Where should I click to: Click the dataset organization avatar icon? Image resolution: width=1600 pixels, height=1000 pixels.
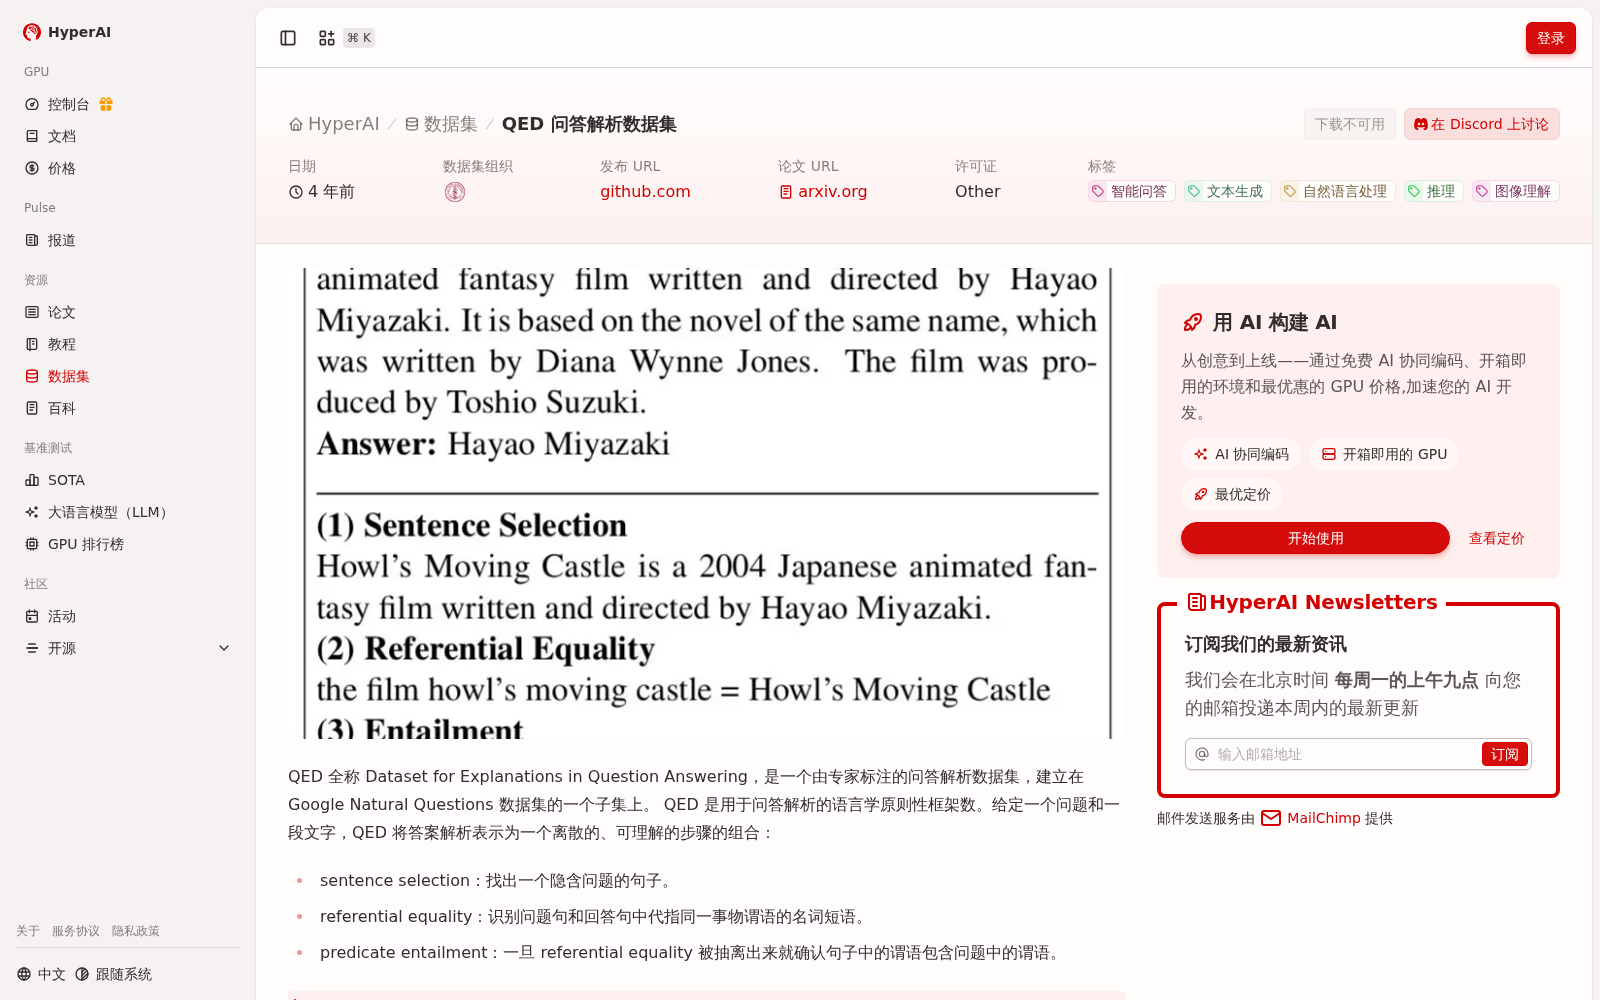tap(455, 192)
